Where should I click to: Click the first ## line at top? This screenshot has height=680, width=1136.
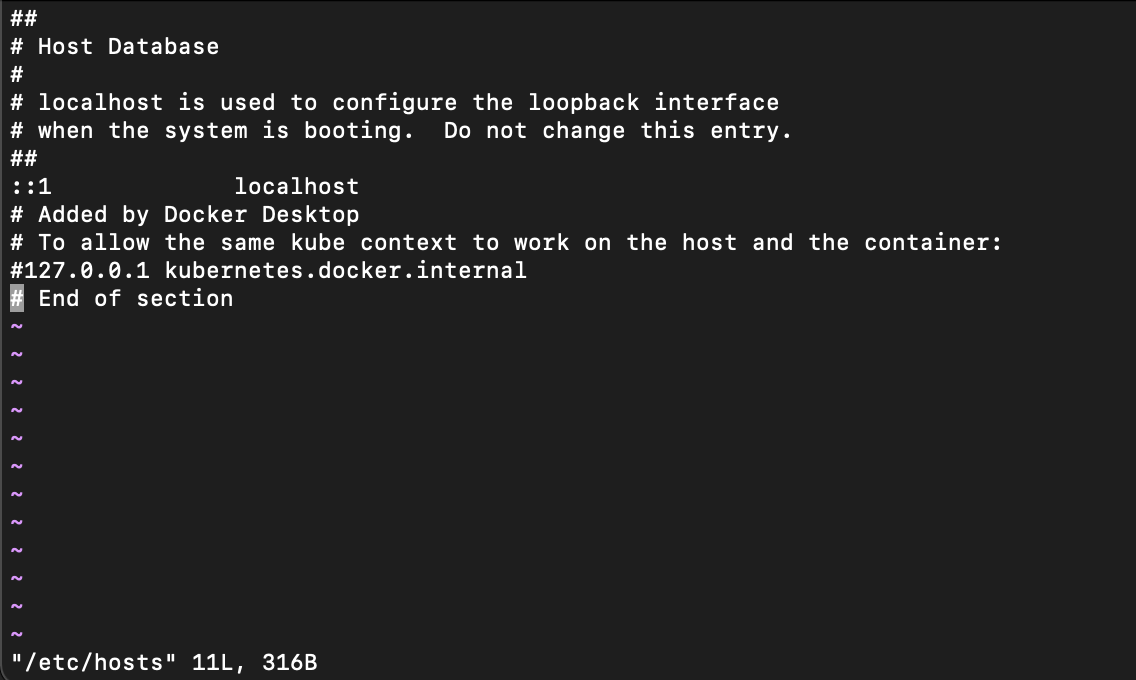tap(24, 18)
